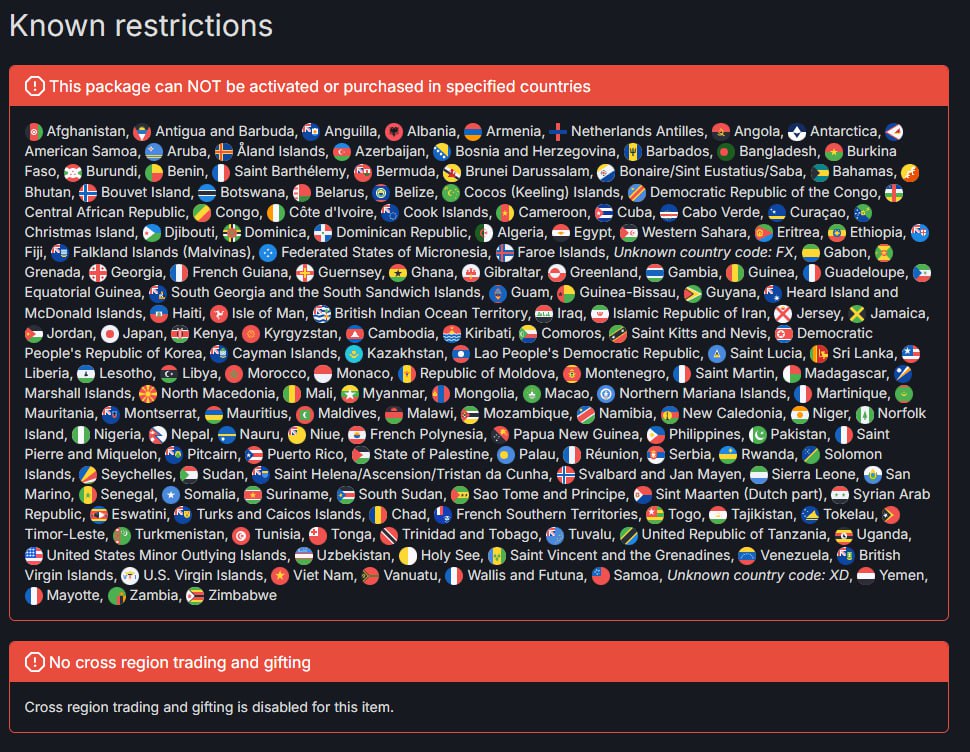Click the Viet Nam flag icon
This screenshot has width=970, height=752.
pyautogui.click(x=280, y=575)
